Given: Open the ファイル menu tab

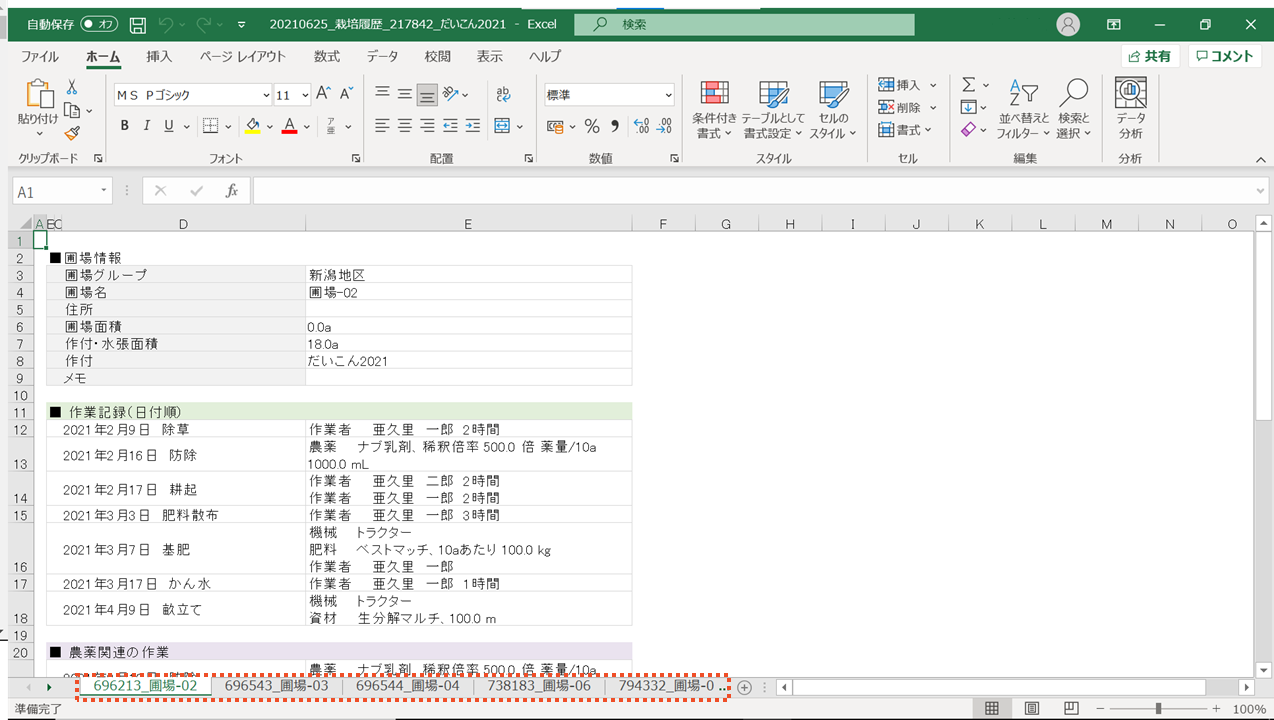Looking at the screenshot, I should pyautogui.click(x=40, y=57).
